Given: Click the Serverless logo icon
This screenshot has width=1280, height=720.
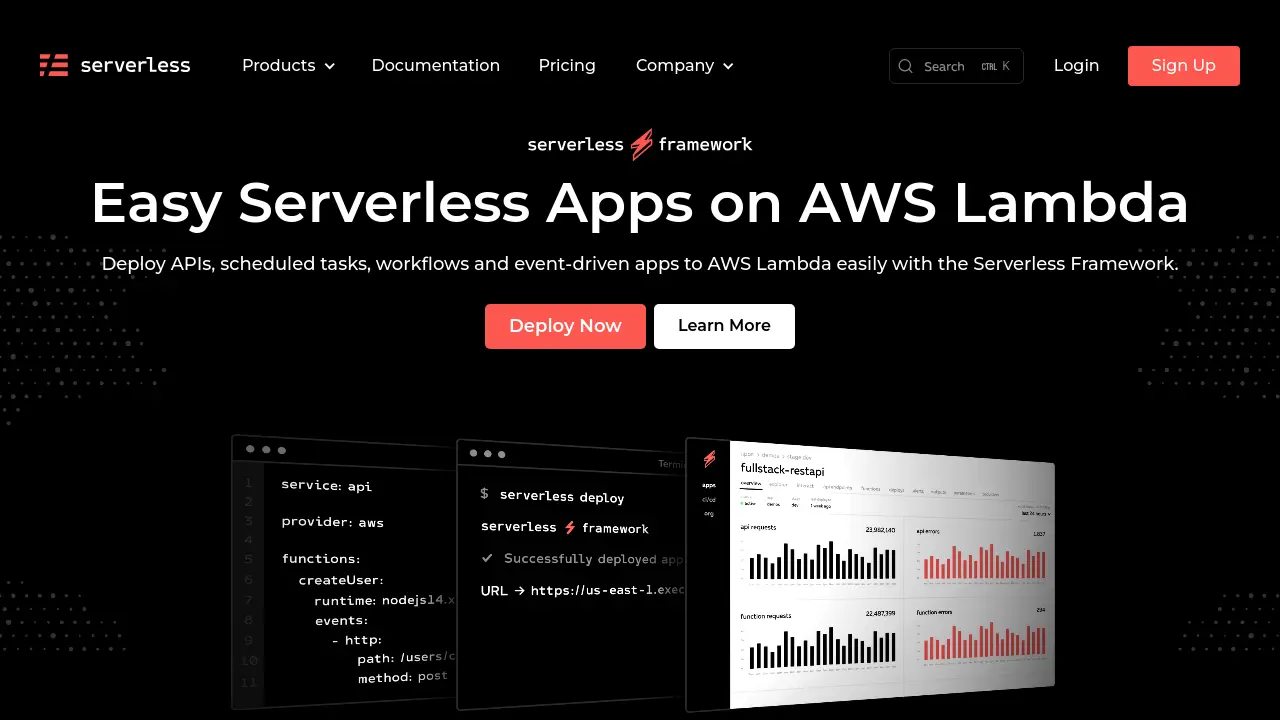Looking at the screenshot, I should 54,65.
